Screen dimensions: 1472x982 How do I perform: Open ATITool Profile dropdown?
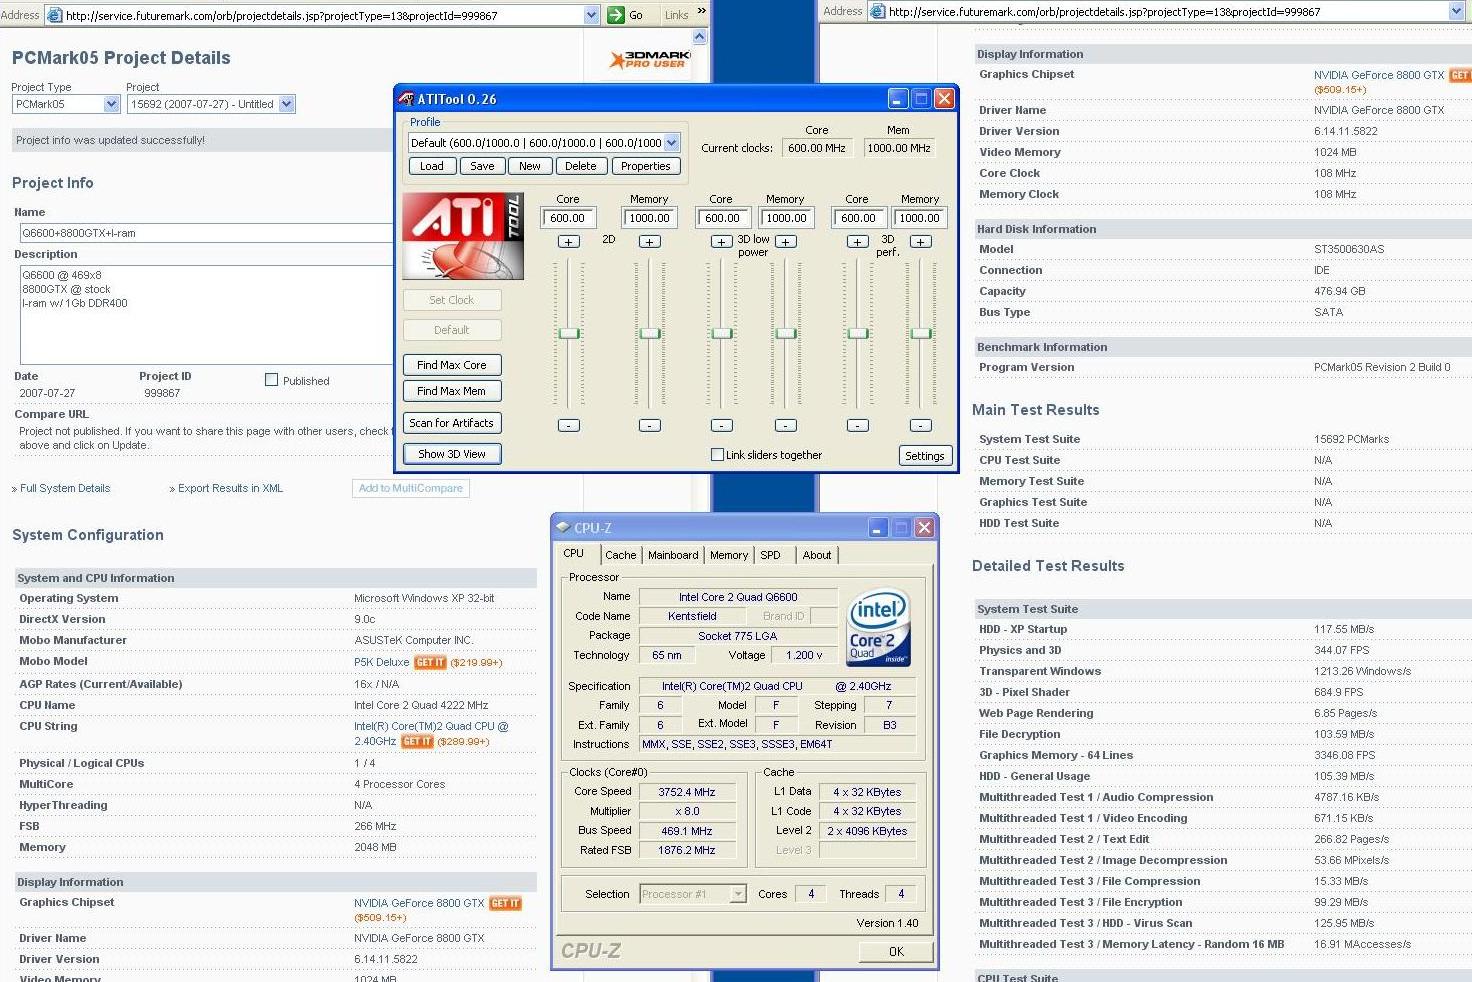coord(671,143)
